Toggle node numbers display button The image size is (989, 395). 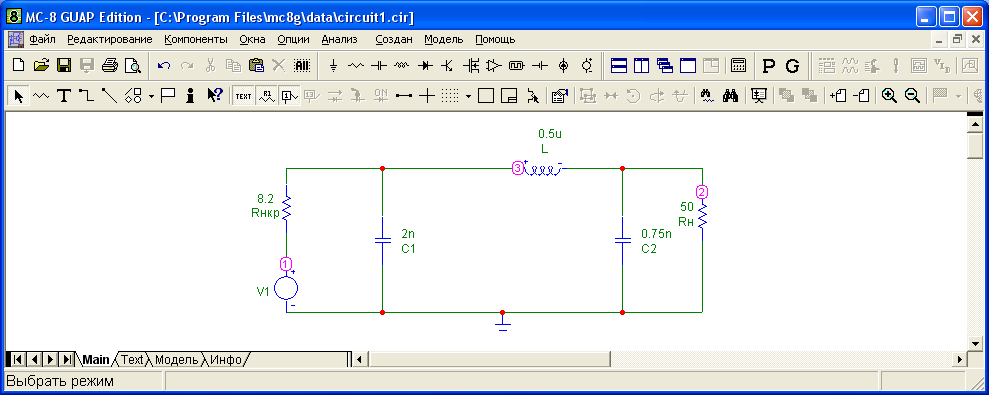290,96
